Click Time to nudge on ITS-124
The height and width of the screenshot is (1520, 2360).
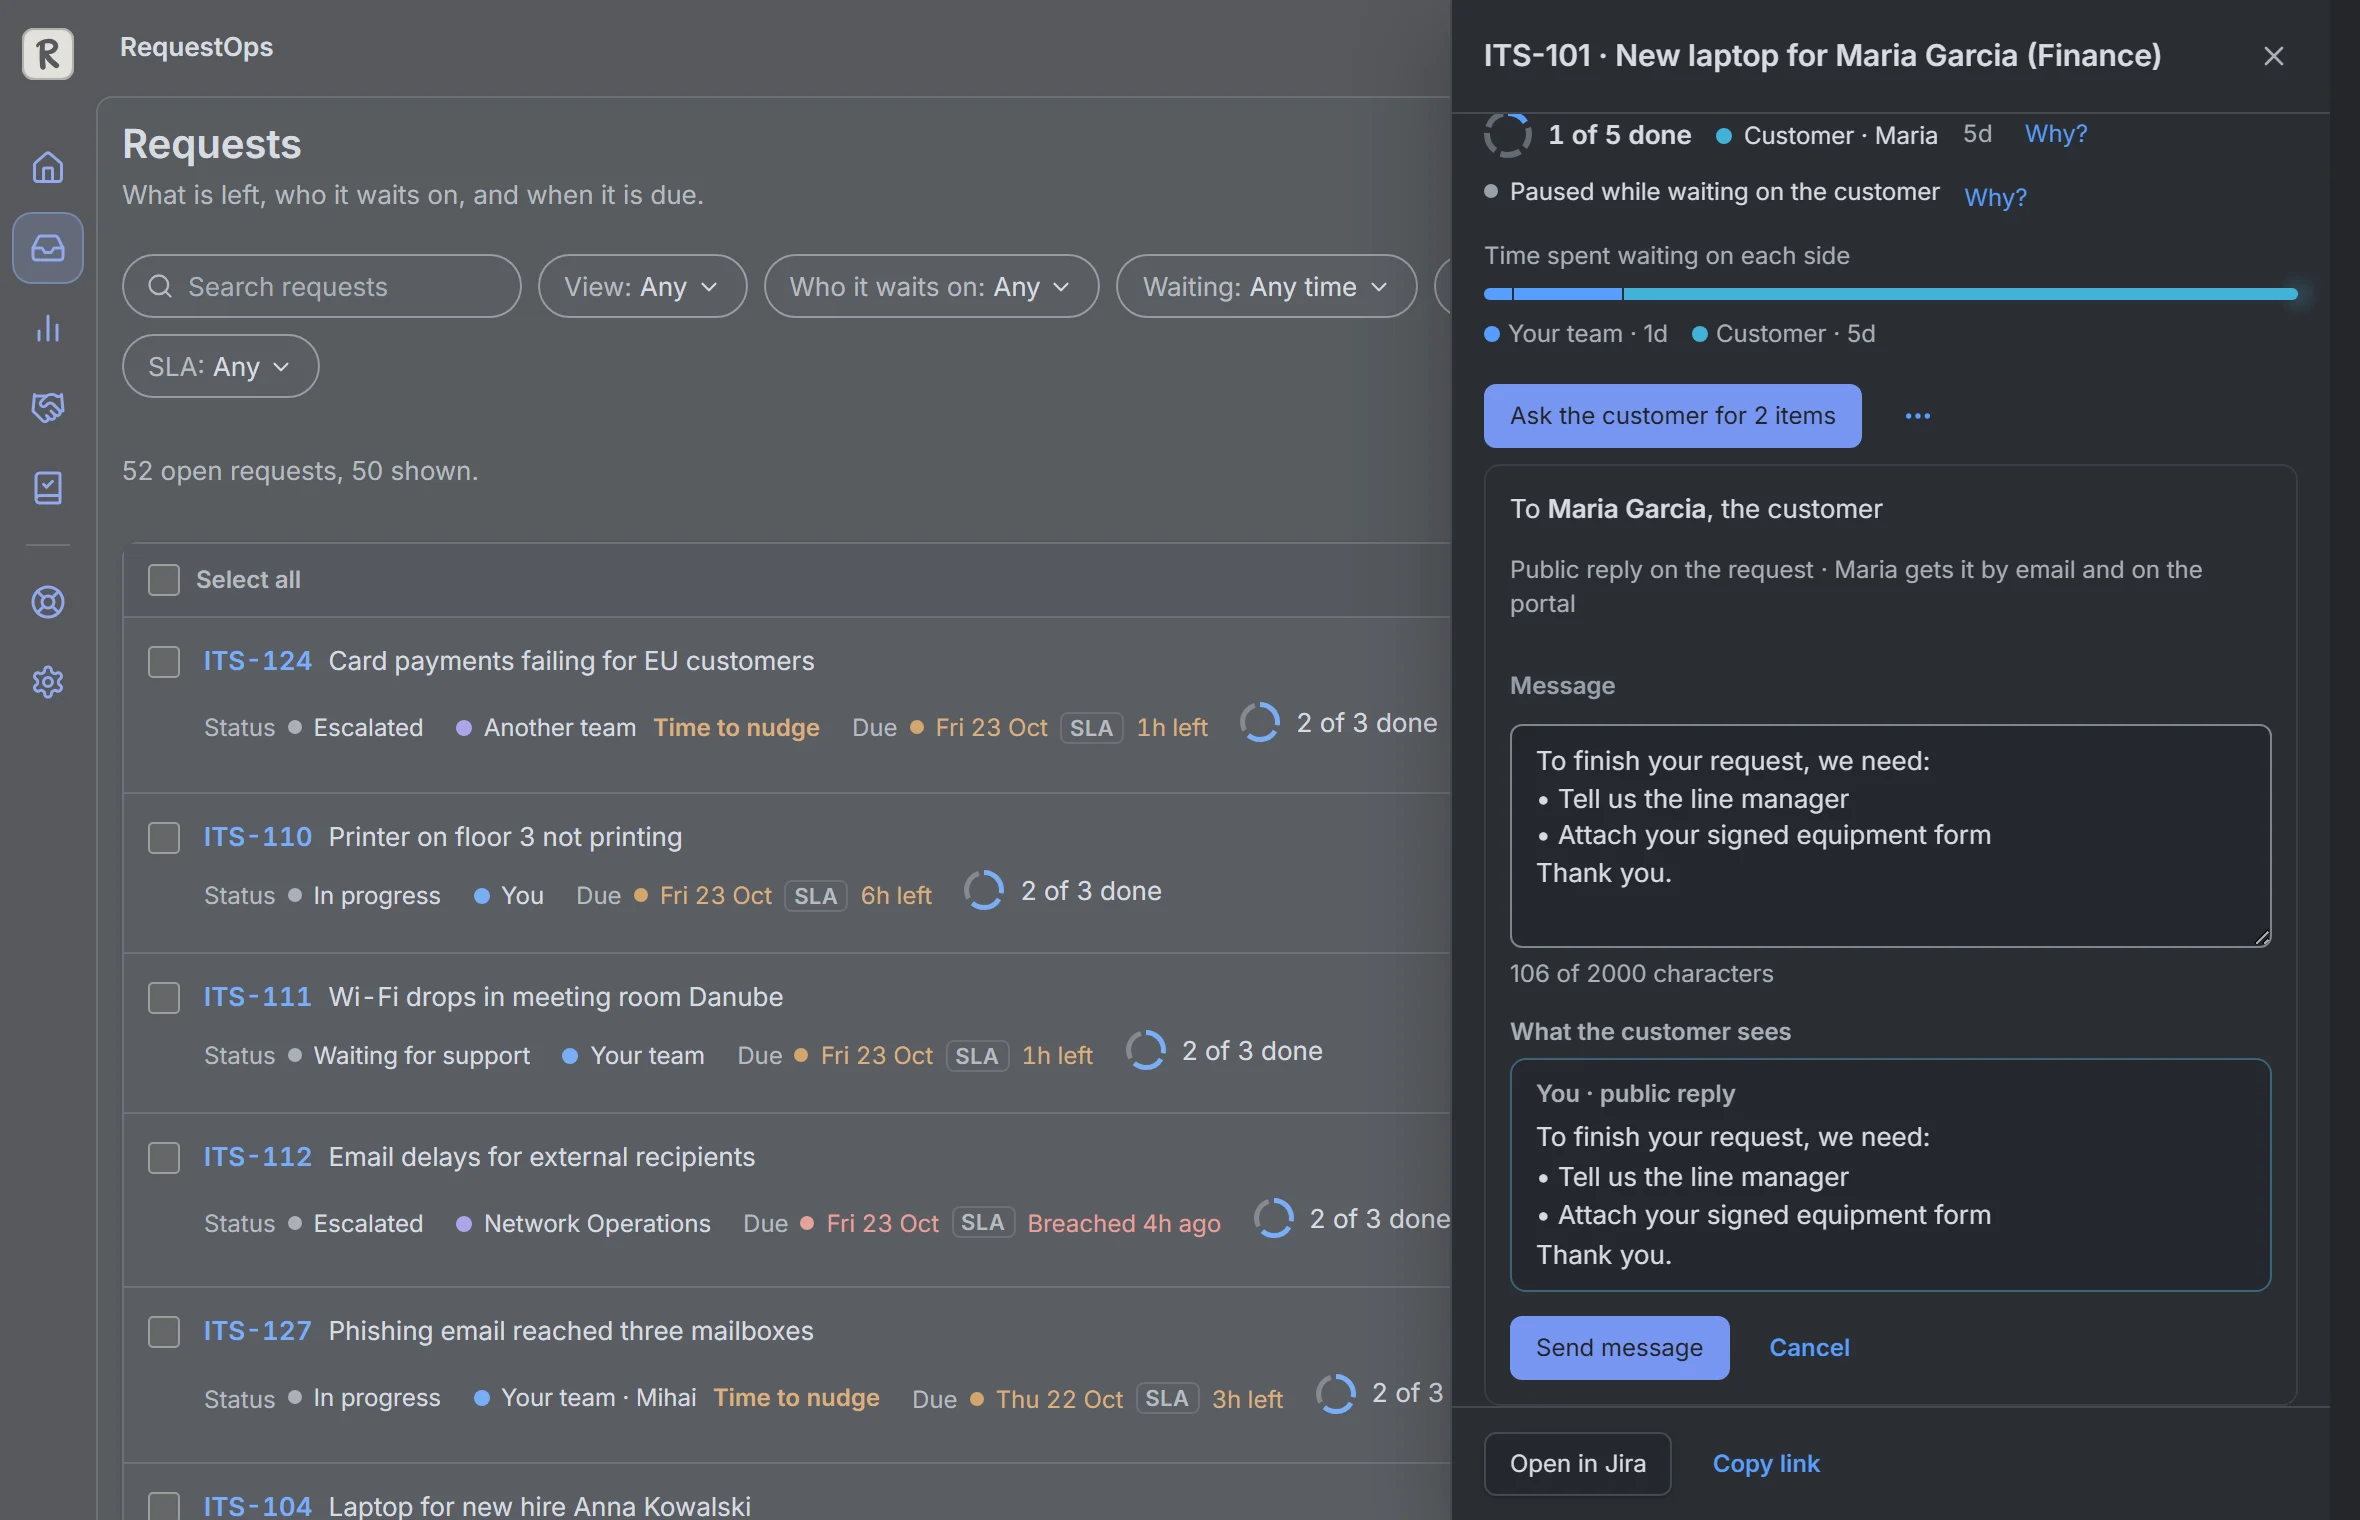point(736,728)
